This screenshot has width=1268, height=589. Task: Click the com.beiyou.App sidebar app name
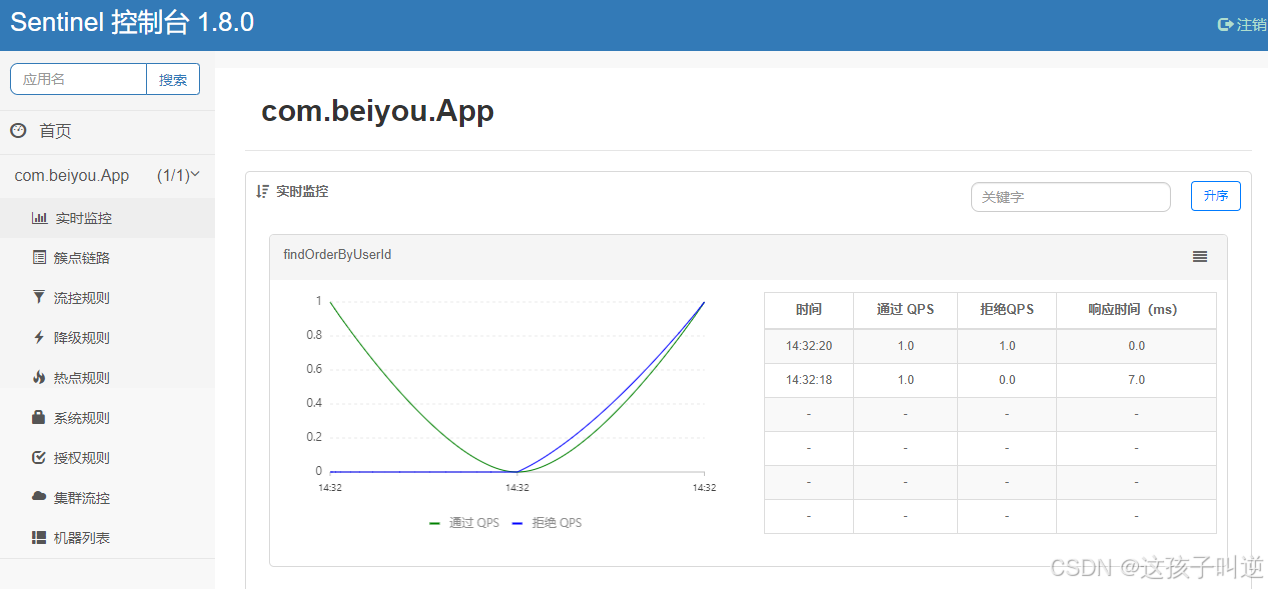(x=72, y=175)
